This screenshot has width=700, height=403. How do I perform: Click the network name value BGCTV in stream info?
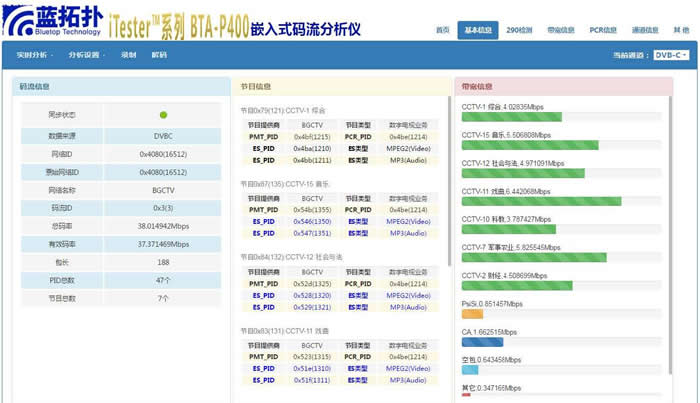click(x=163, y=190)
